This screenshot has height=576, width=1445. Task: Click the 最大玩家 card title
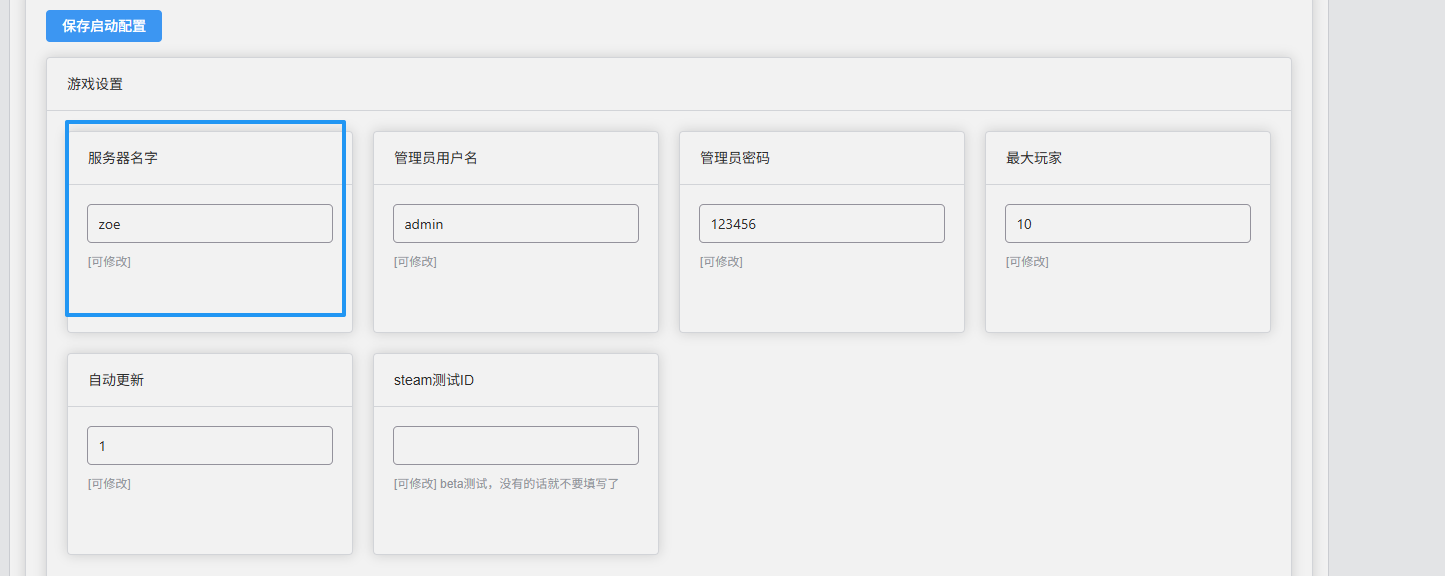1034,158
